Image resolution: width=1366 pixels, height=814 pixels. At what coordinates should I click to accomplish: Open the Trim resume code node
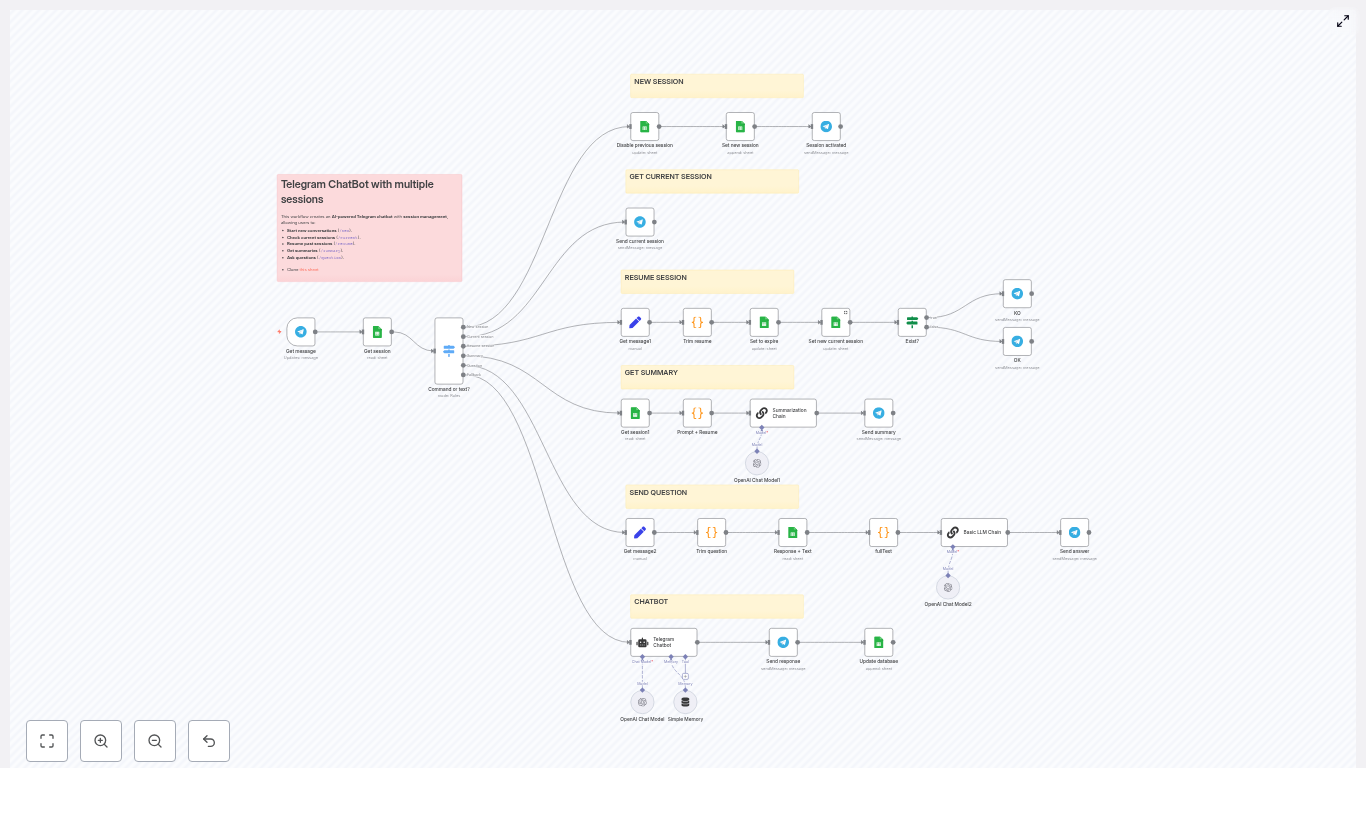coord(697,322)
